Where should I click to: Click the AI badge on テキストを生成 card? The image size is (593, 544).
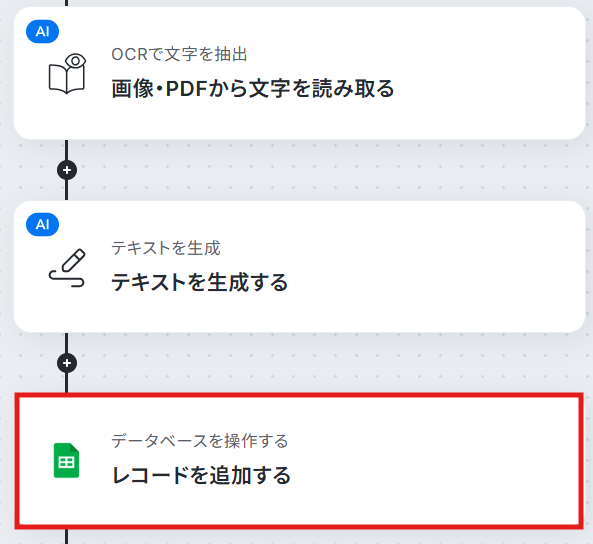click(42, 225)
